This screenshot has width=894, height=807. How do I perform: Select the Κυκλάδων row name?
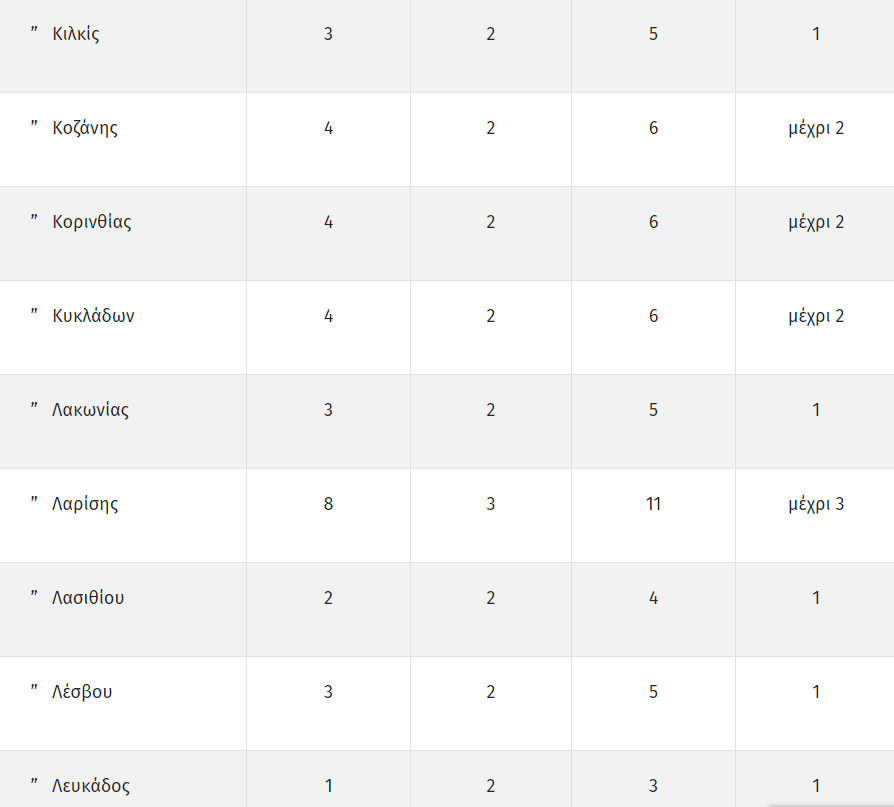click(x=94, y=316)
